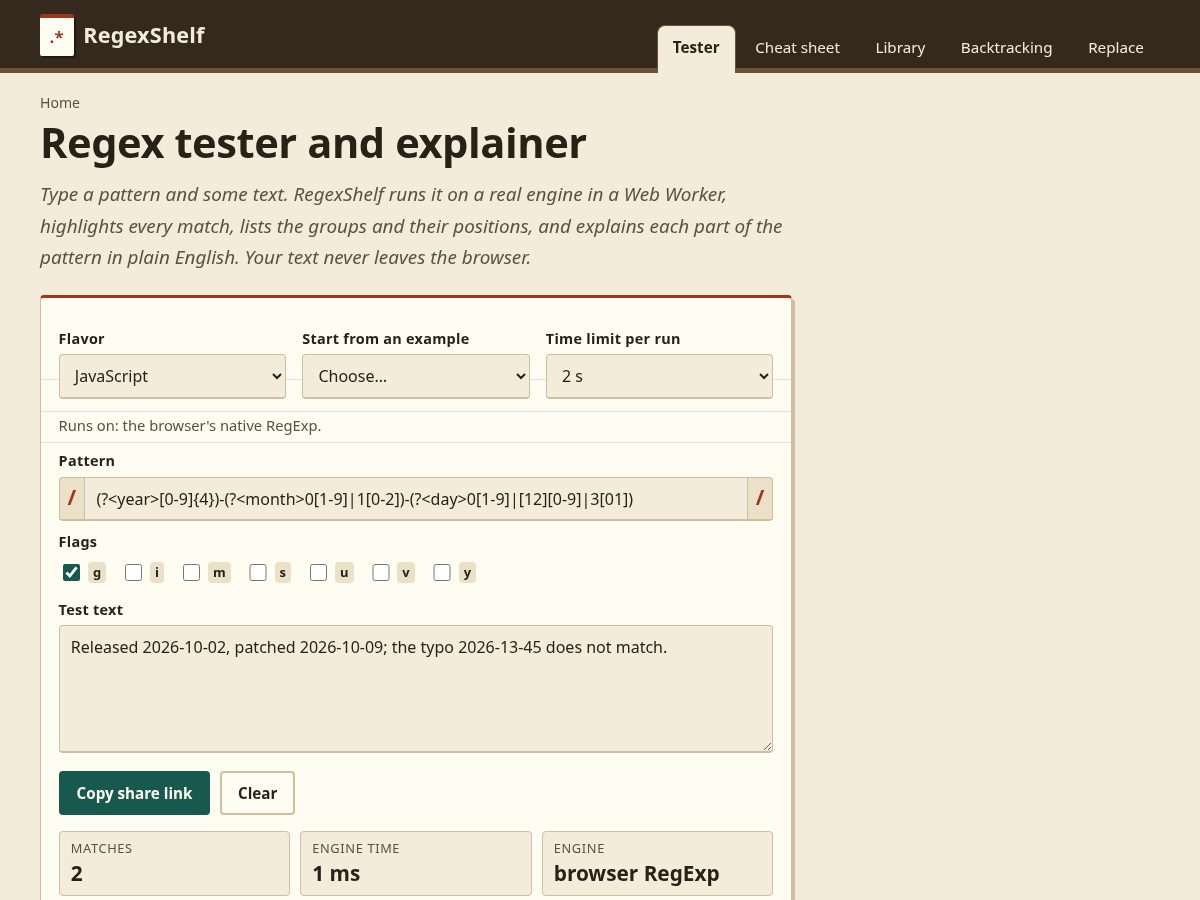Enable the m multiline flag checkbox
The width and height of the screenshot is (1200, 900).
tap(191, 573)
